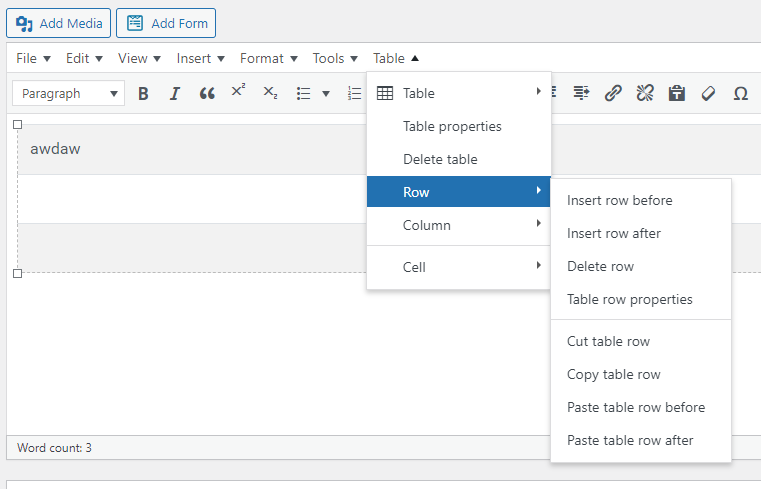
Task: Click the Add Media button
Action: [58, 23]
